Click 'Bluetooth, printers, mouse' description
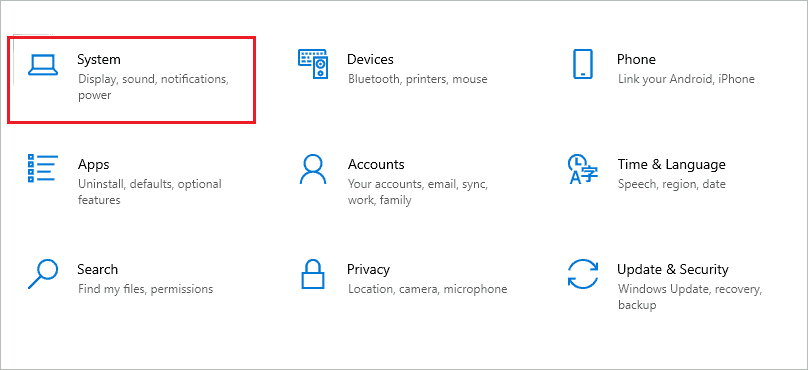The height and width of the screenshot is (370, 808). 417,79
